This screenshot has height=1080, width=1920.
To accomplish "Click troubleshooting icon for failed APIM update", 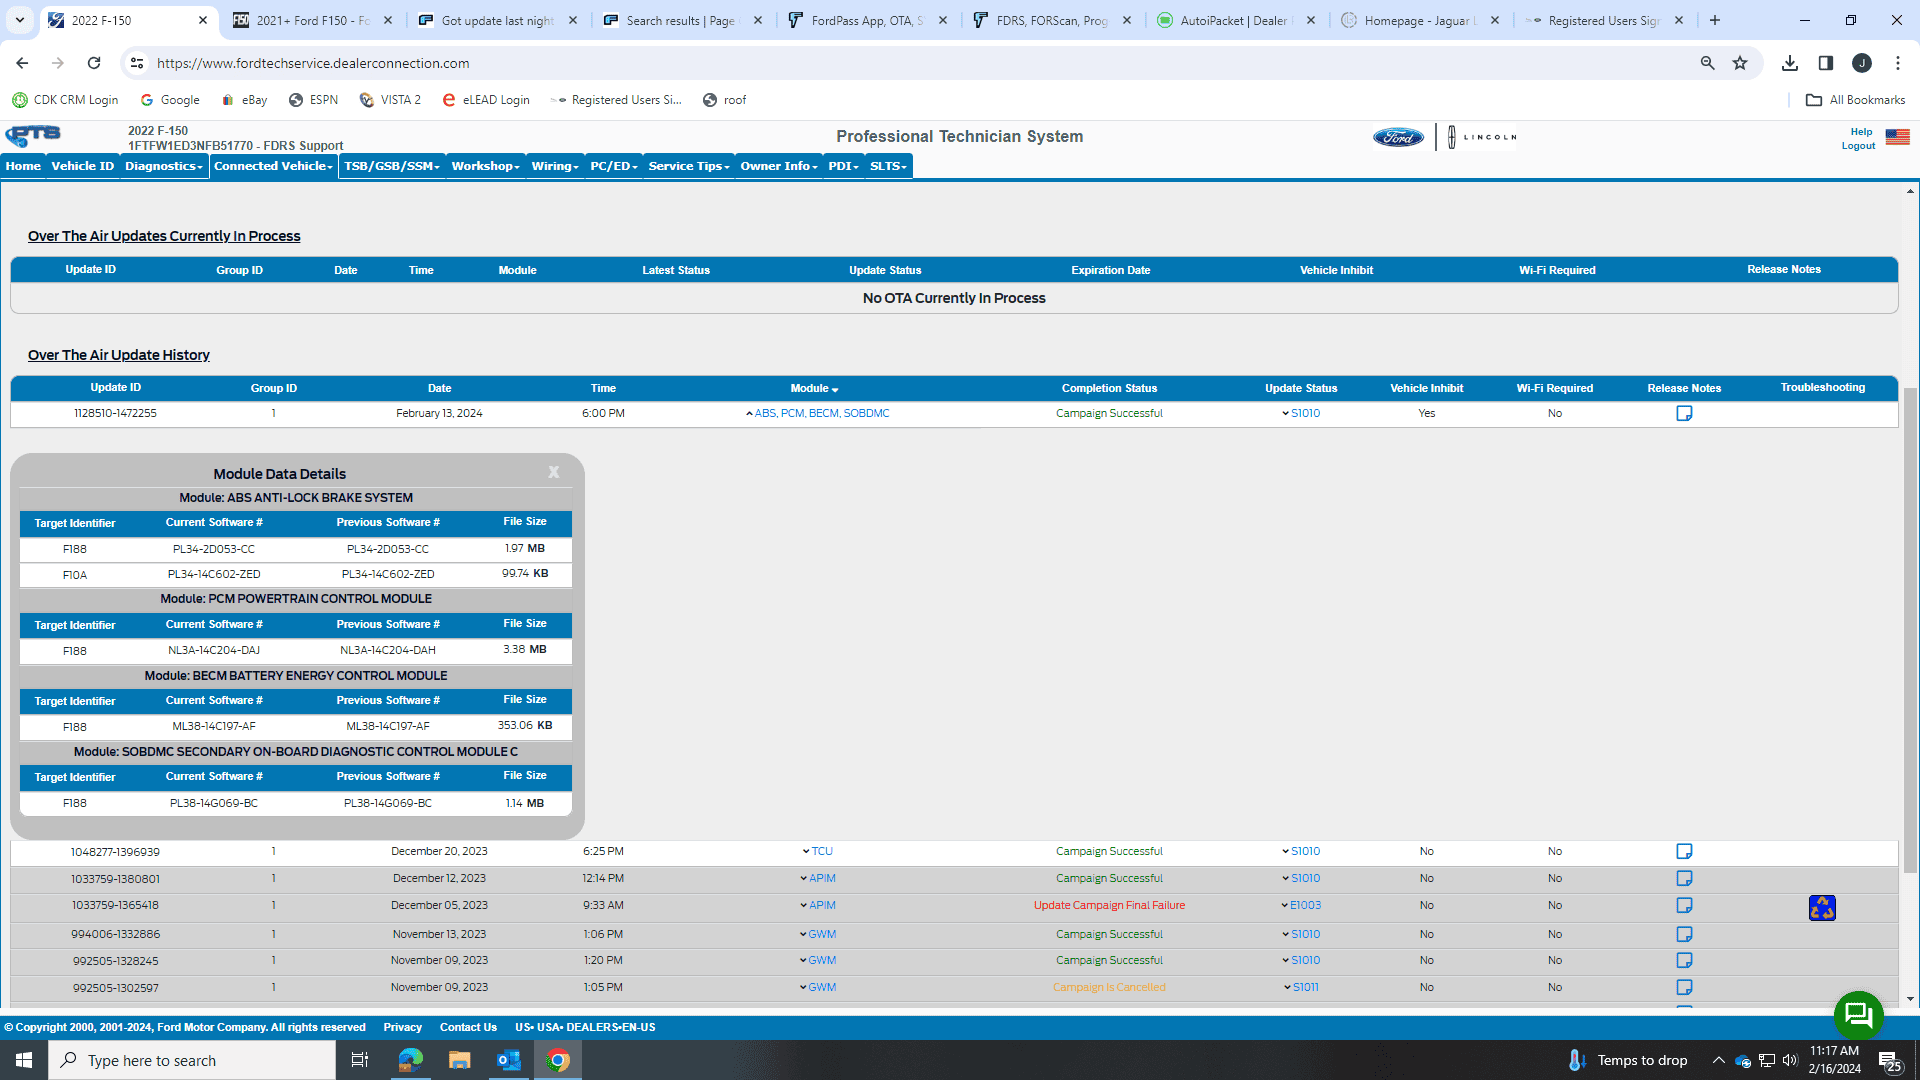I will click(x=1821, y=908).
